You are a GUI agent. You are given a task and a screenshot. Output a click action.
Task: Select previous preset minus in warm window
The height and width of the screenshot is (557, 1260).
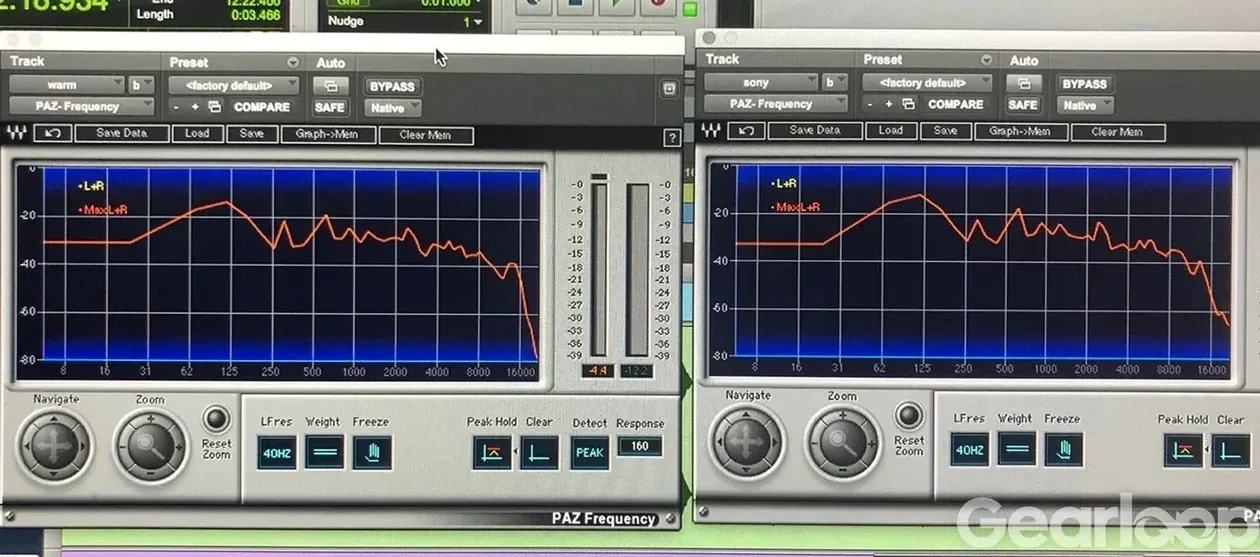coord(176,107)
